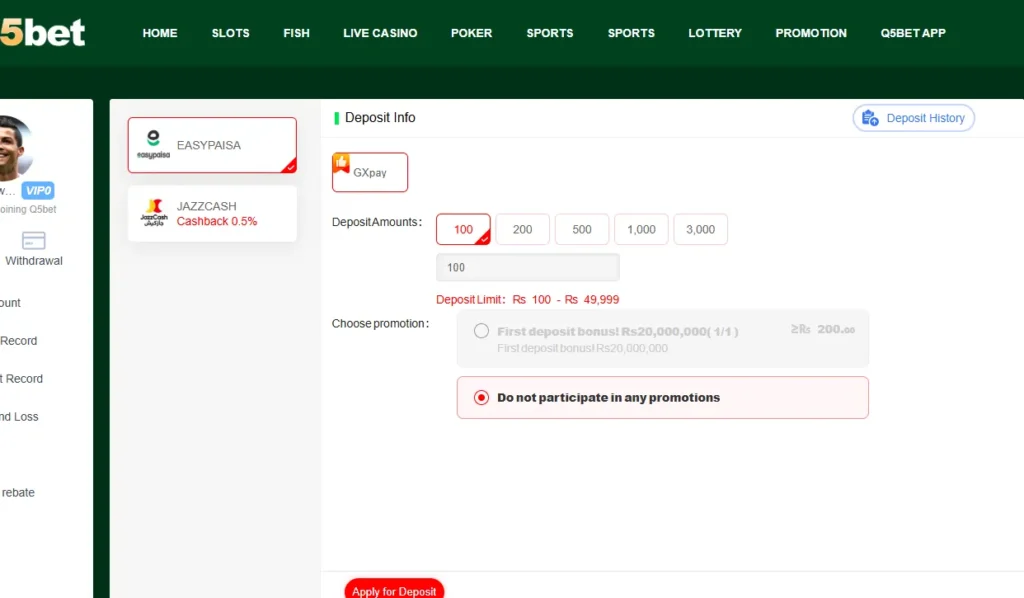Open the PROMOTION page
The image size is (1024, 598).
tap(811, 33)
